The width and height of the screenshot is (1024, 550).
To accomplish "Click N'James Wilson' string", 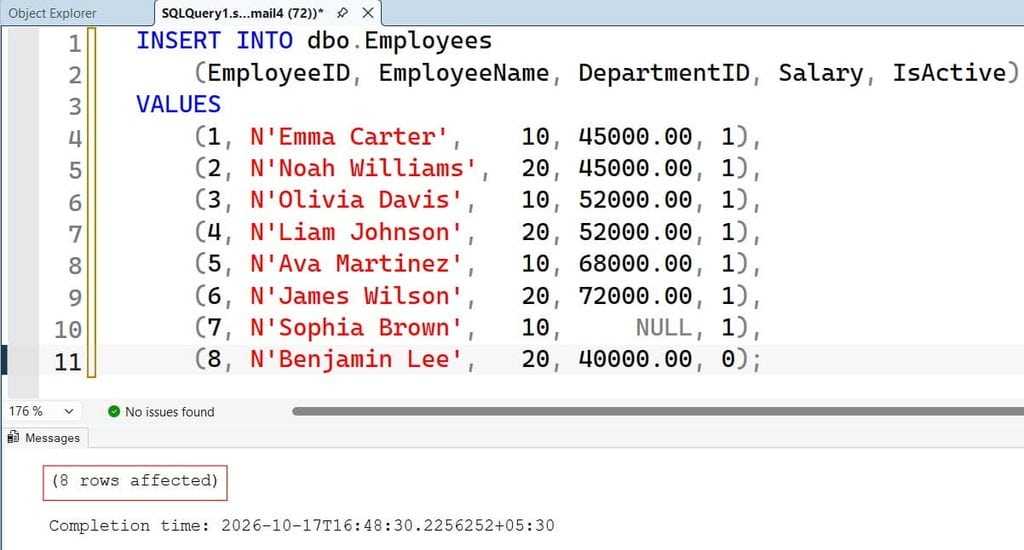I will (357, 296).
